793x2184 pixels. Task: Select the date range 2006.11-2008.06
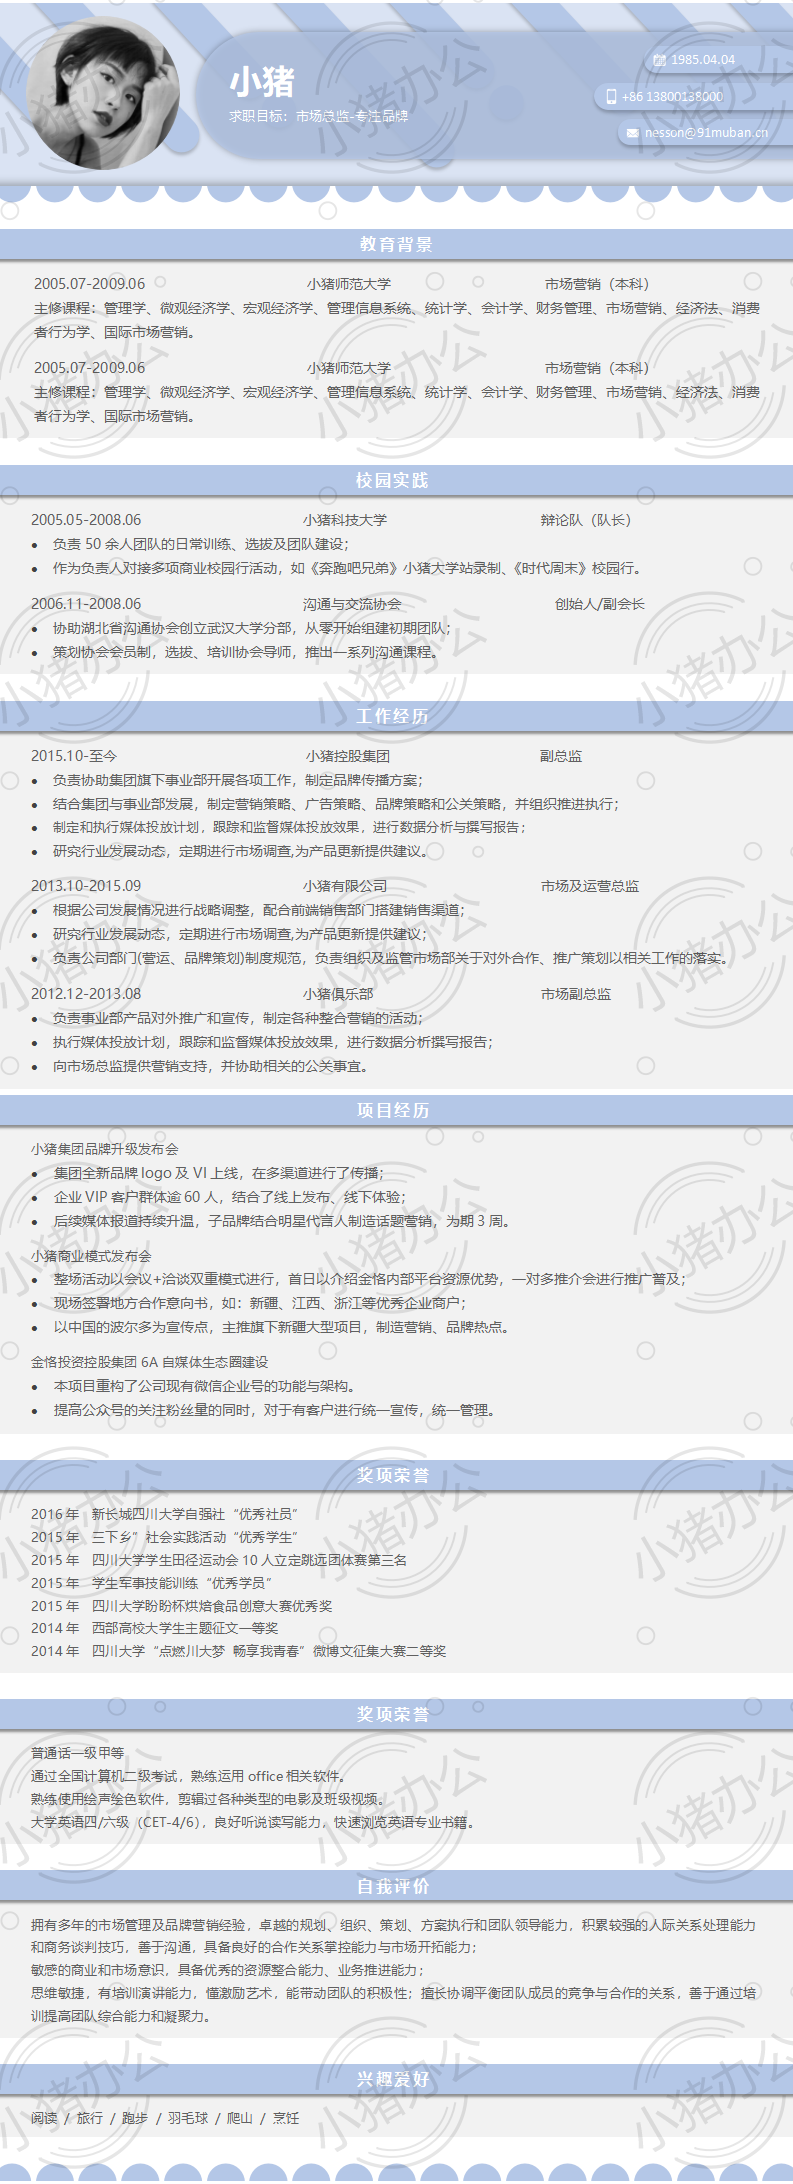point(86,604)
